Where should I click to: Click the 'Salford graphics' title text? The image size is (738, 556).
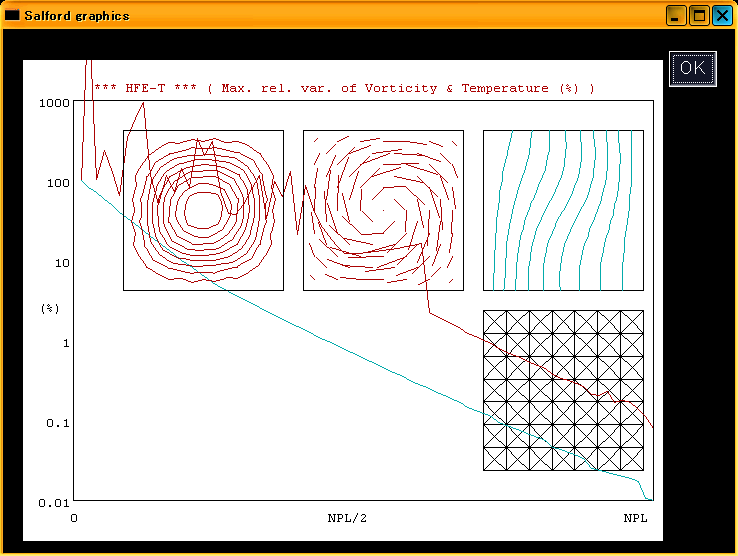point(77,16)
